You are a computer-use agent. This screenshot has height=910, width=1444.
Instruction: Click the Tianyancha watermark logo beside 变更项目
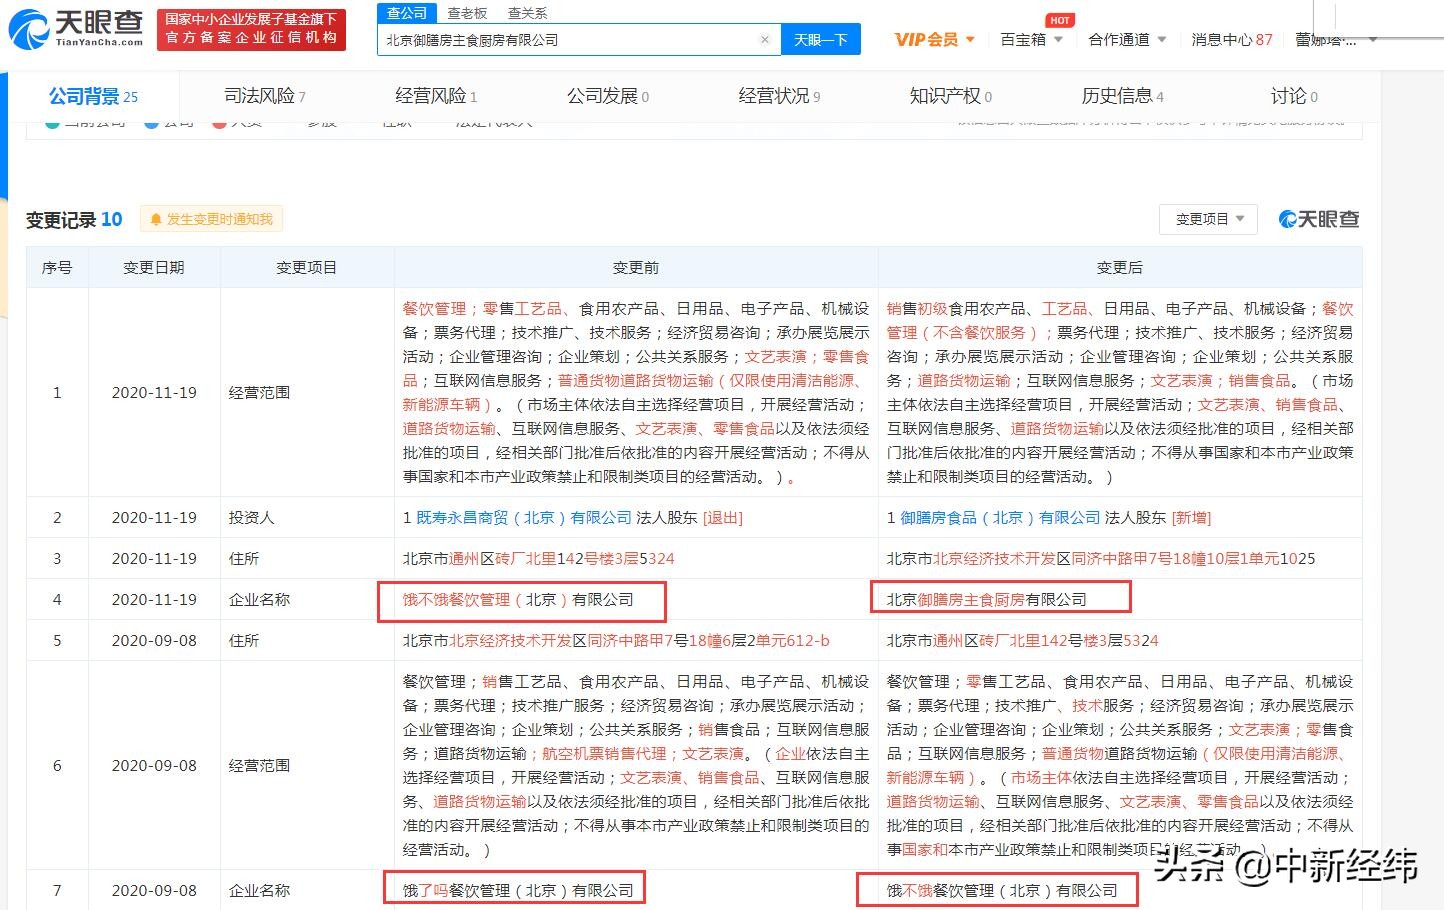(1318, 219)
